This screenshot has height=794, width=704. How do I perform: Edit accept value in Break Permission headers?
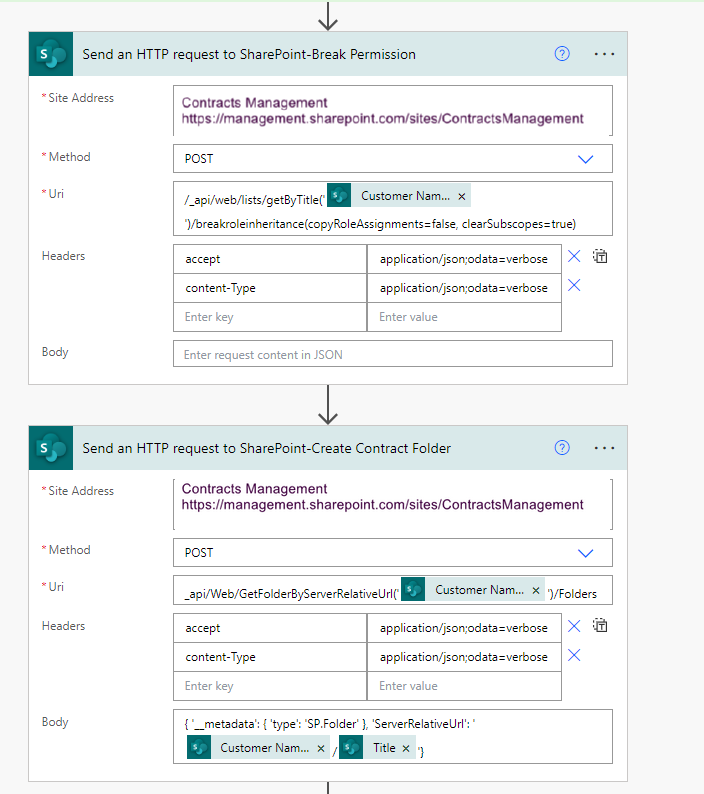(x=464, y=259)
